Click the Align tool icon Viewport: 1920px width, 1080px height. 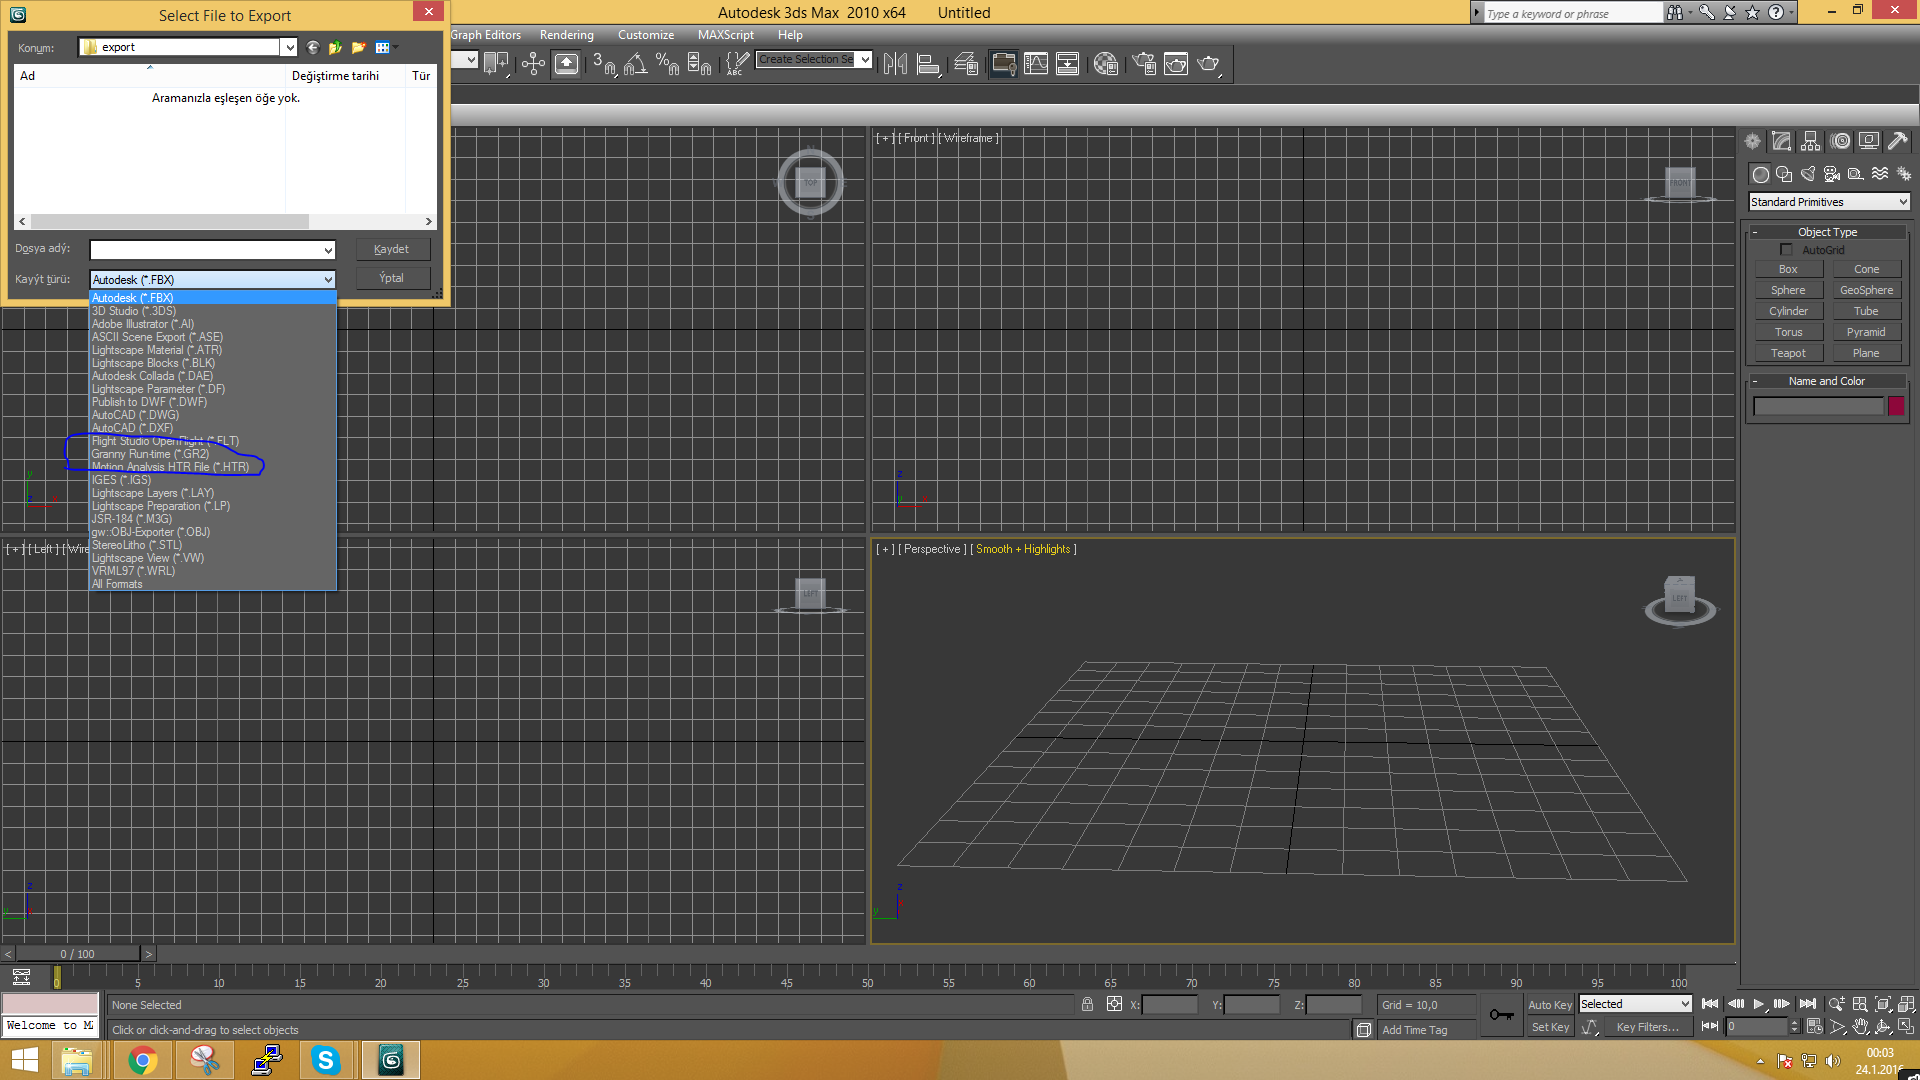point(928,64)
